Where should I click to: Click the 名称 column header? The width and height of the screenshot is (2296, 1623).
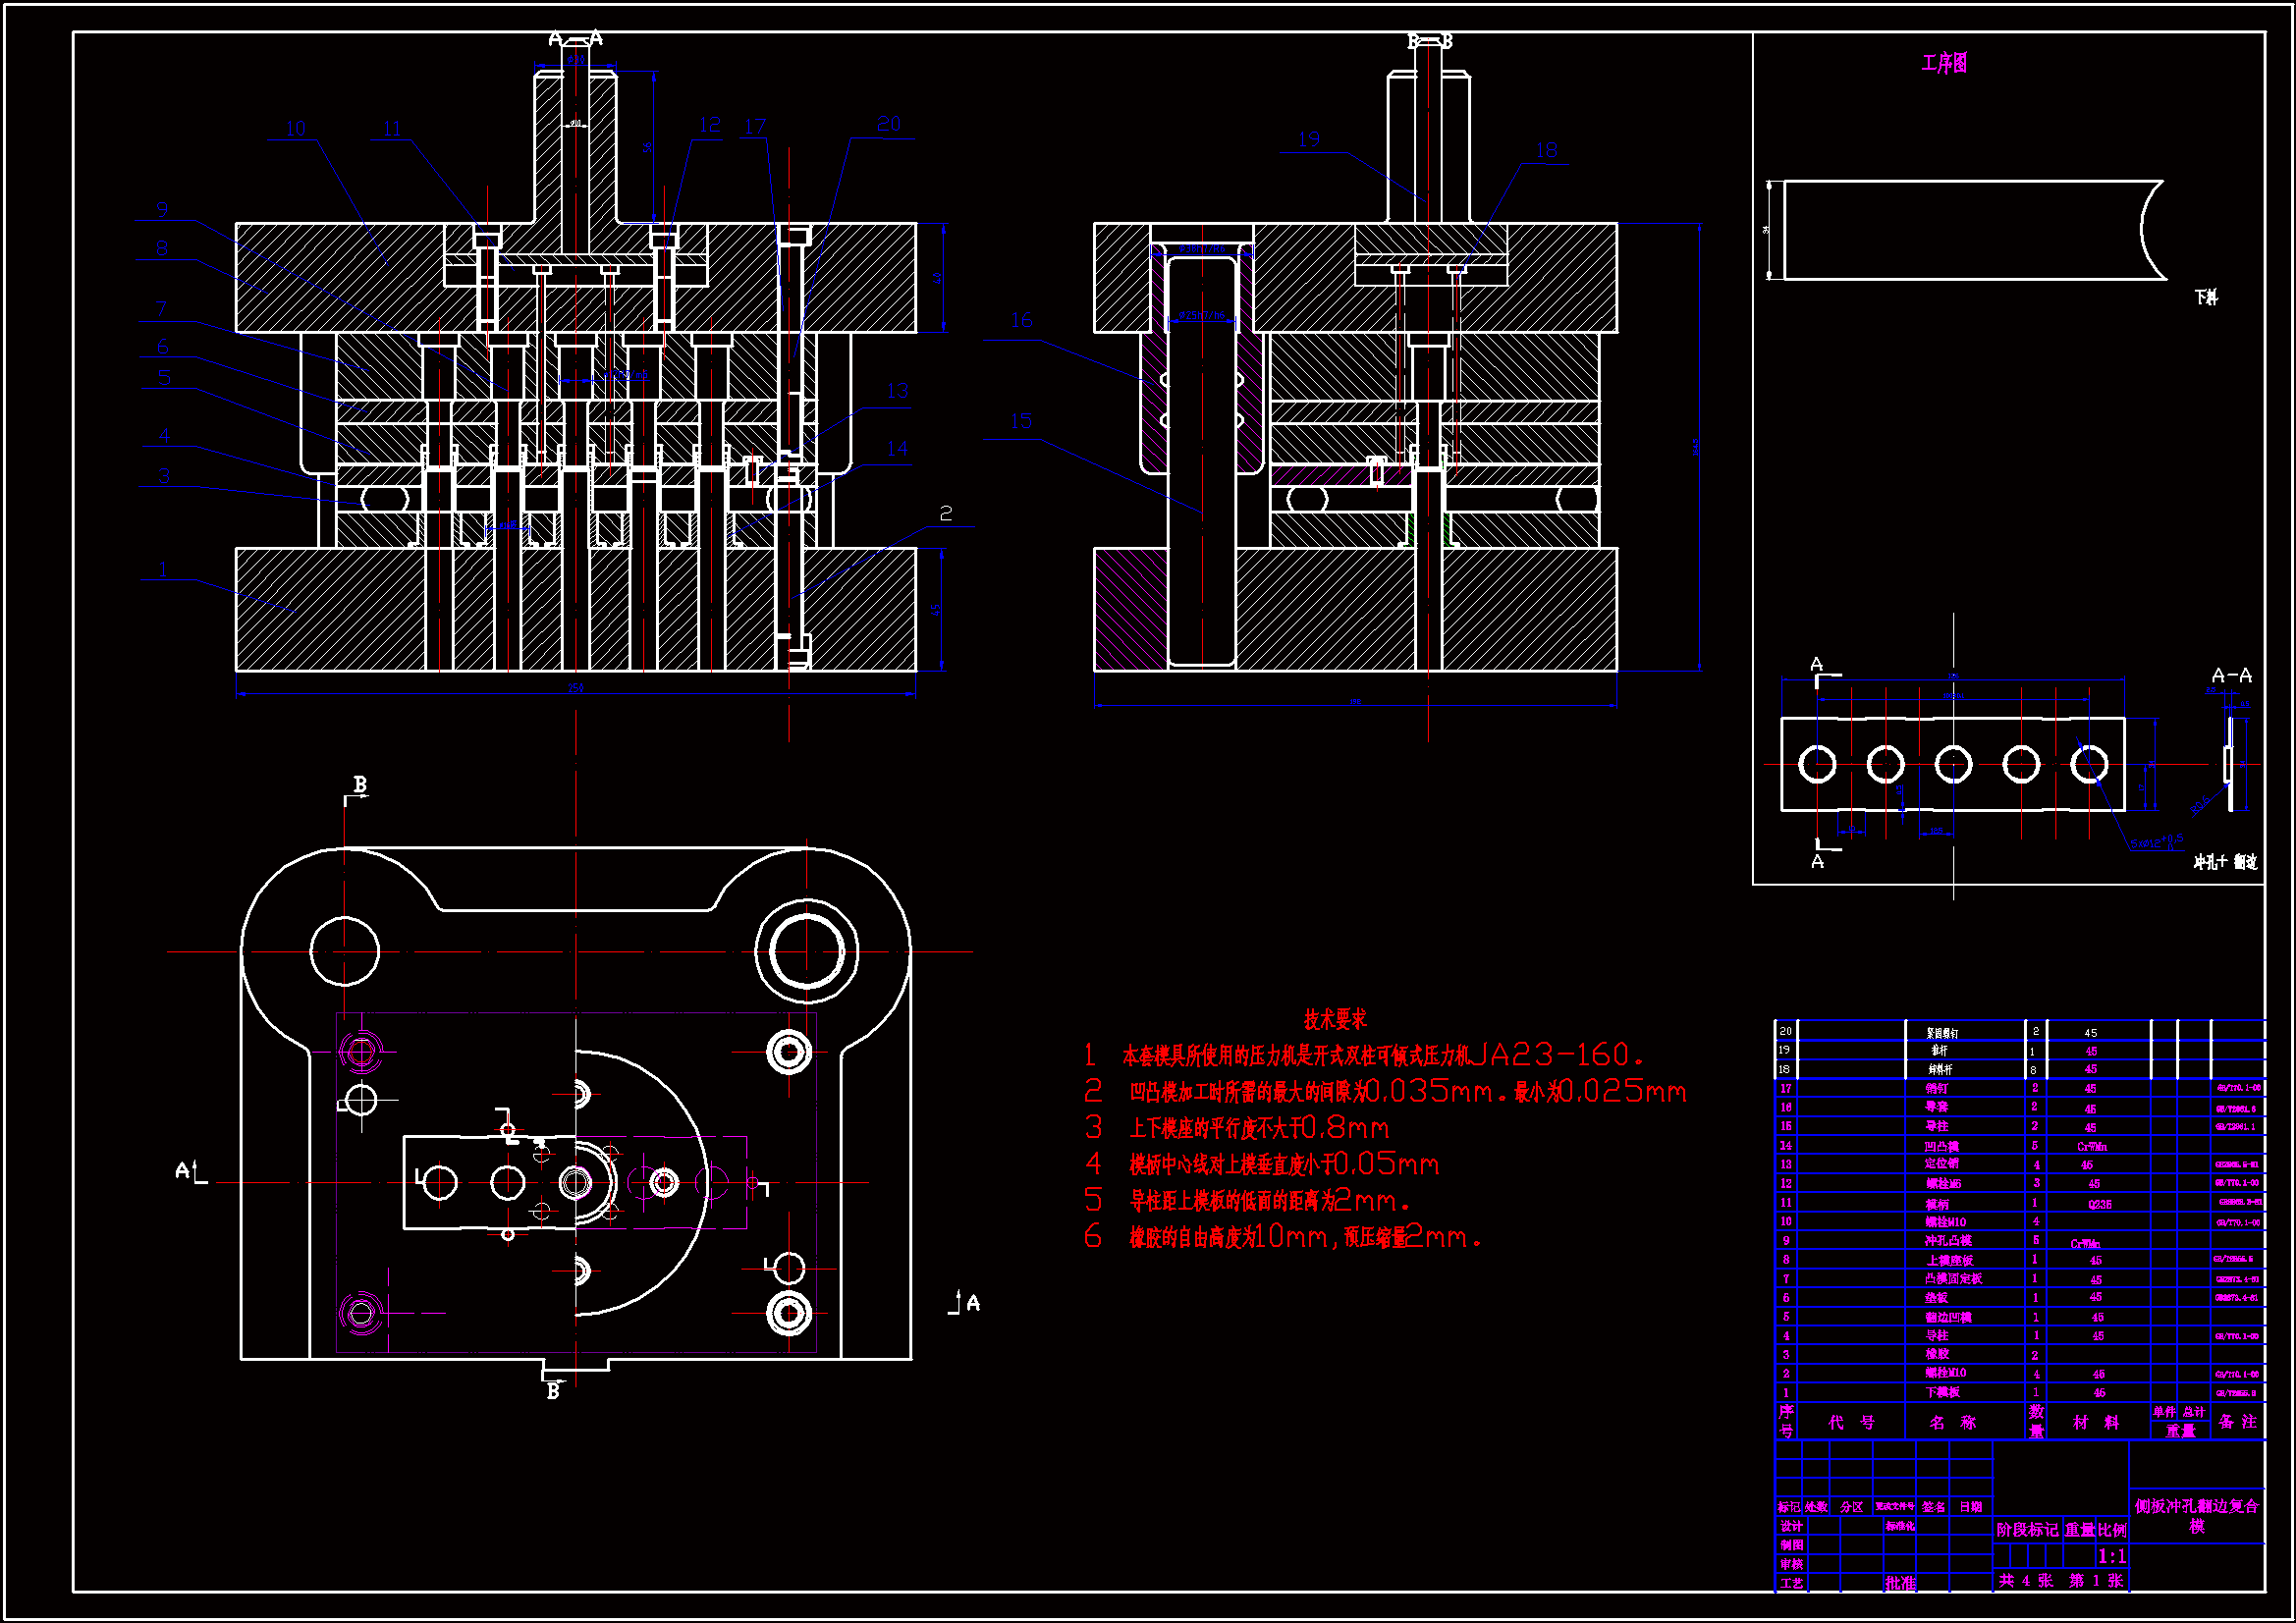(x=1952, y=1422)
